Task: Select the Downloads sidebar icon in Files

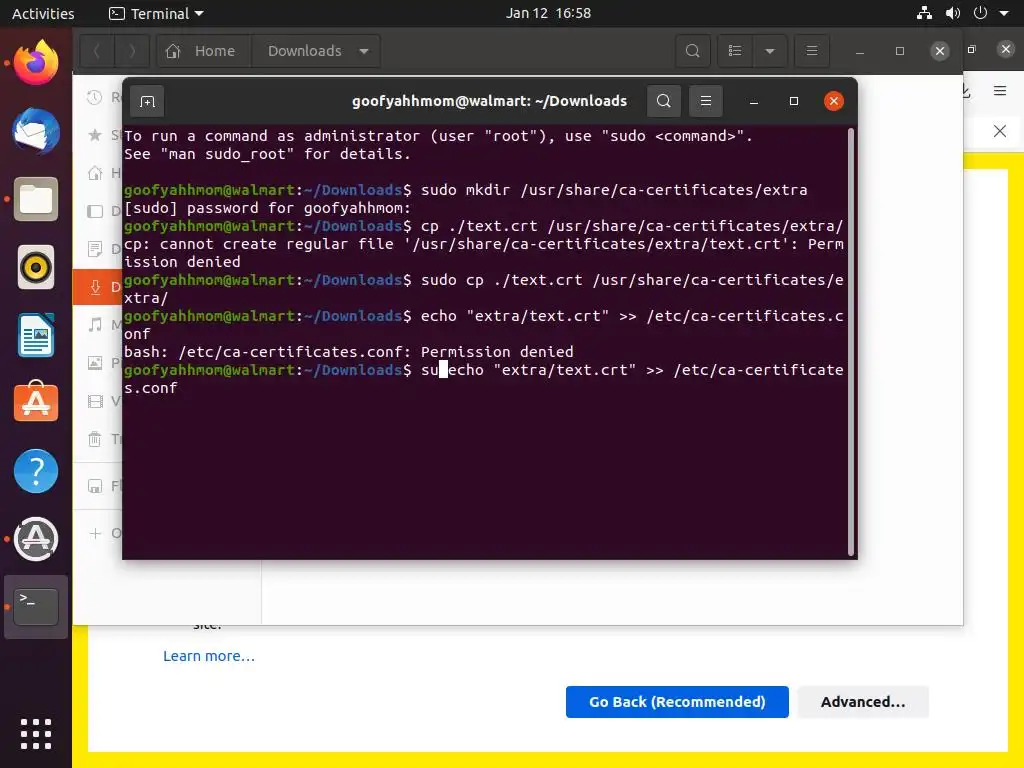Action: pos(95,287)
